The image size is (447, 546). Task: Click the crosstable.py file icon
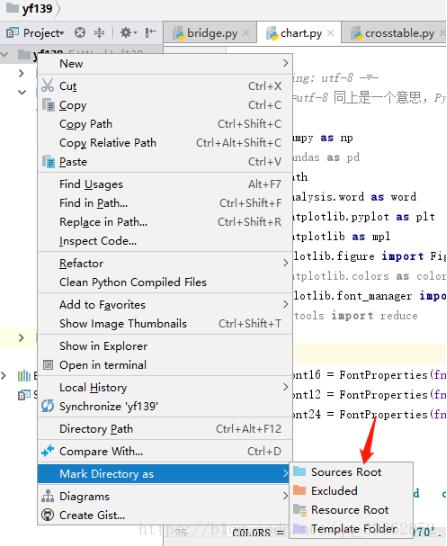[357, 33]
